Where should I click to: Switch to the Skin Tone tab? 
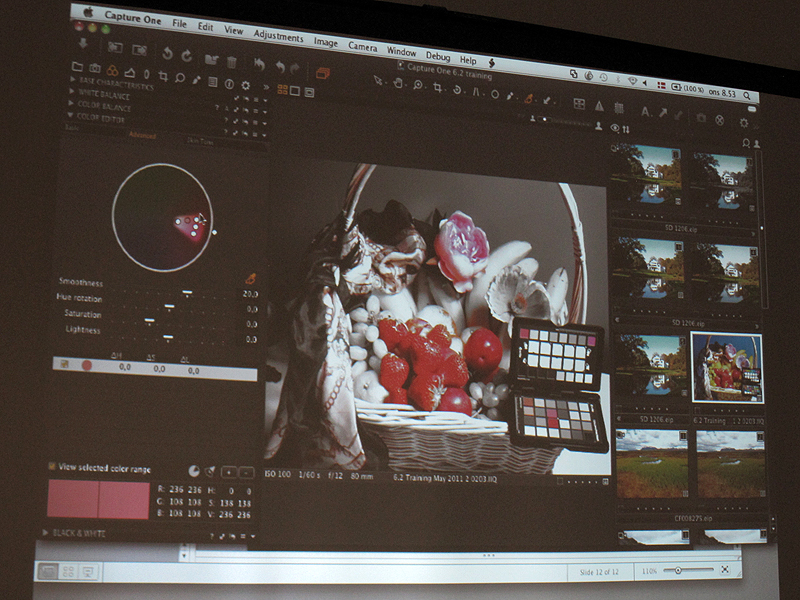click(x=201, y=141)
